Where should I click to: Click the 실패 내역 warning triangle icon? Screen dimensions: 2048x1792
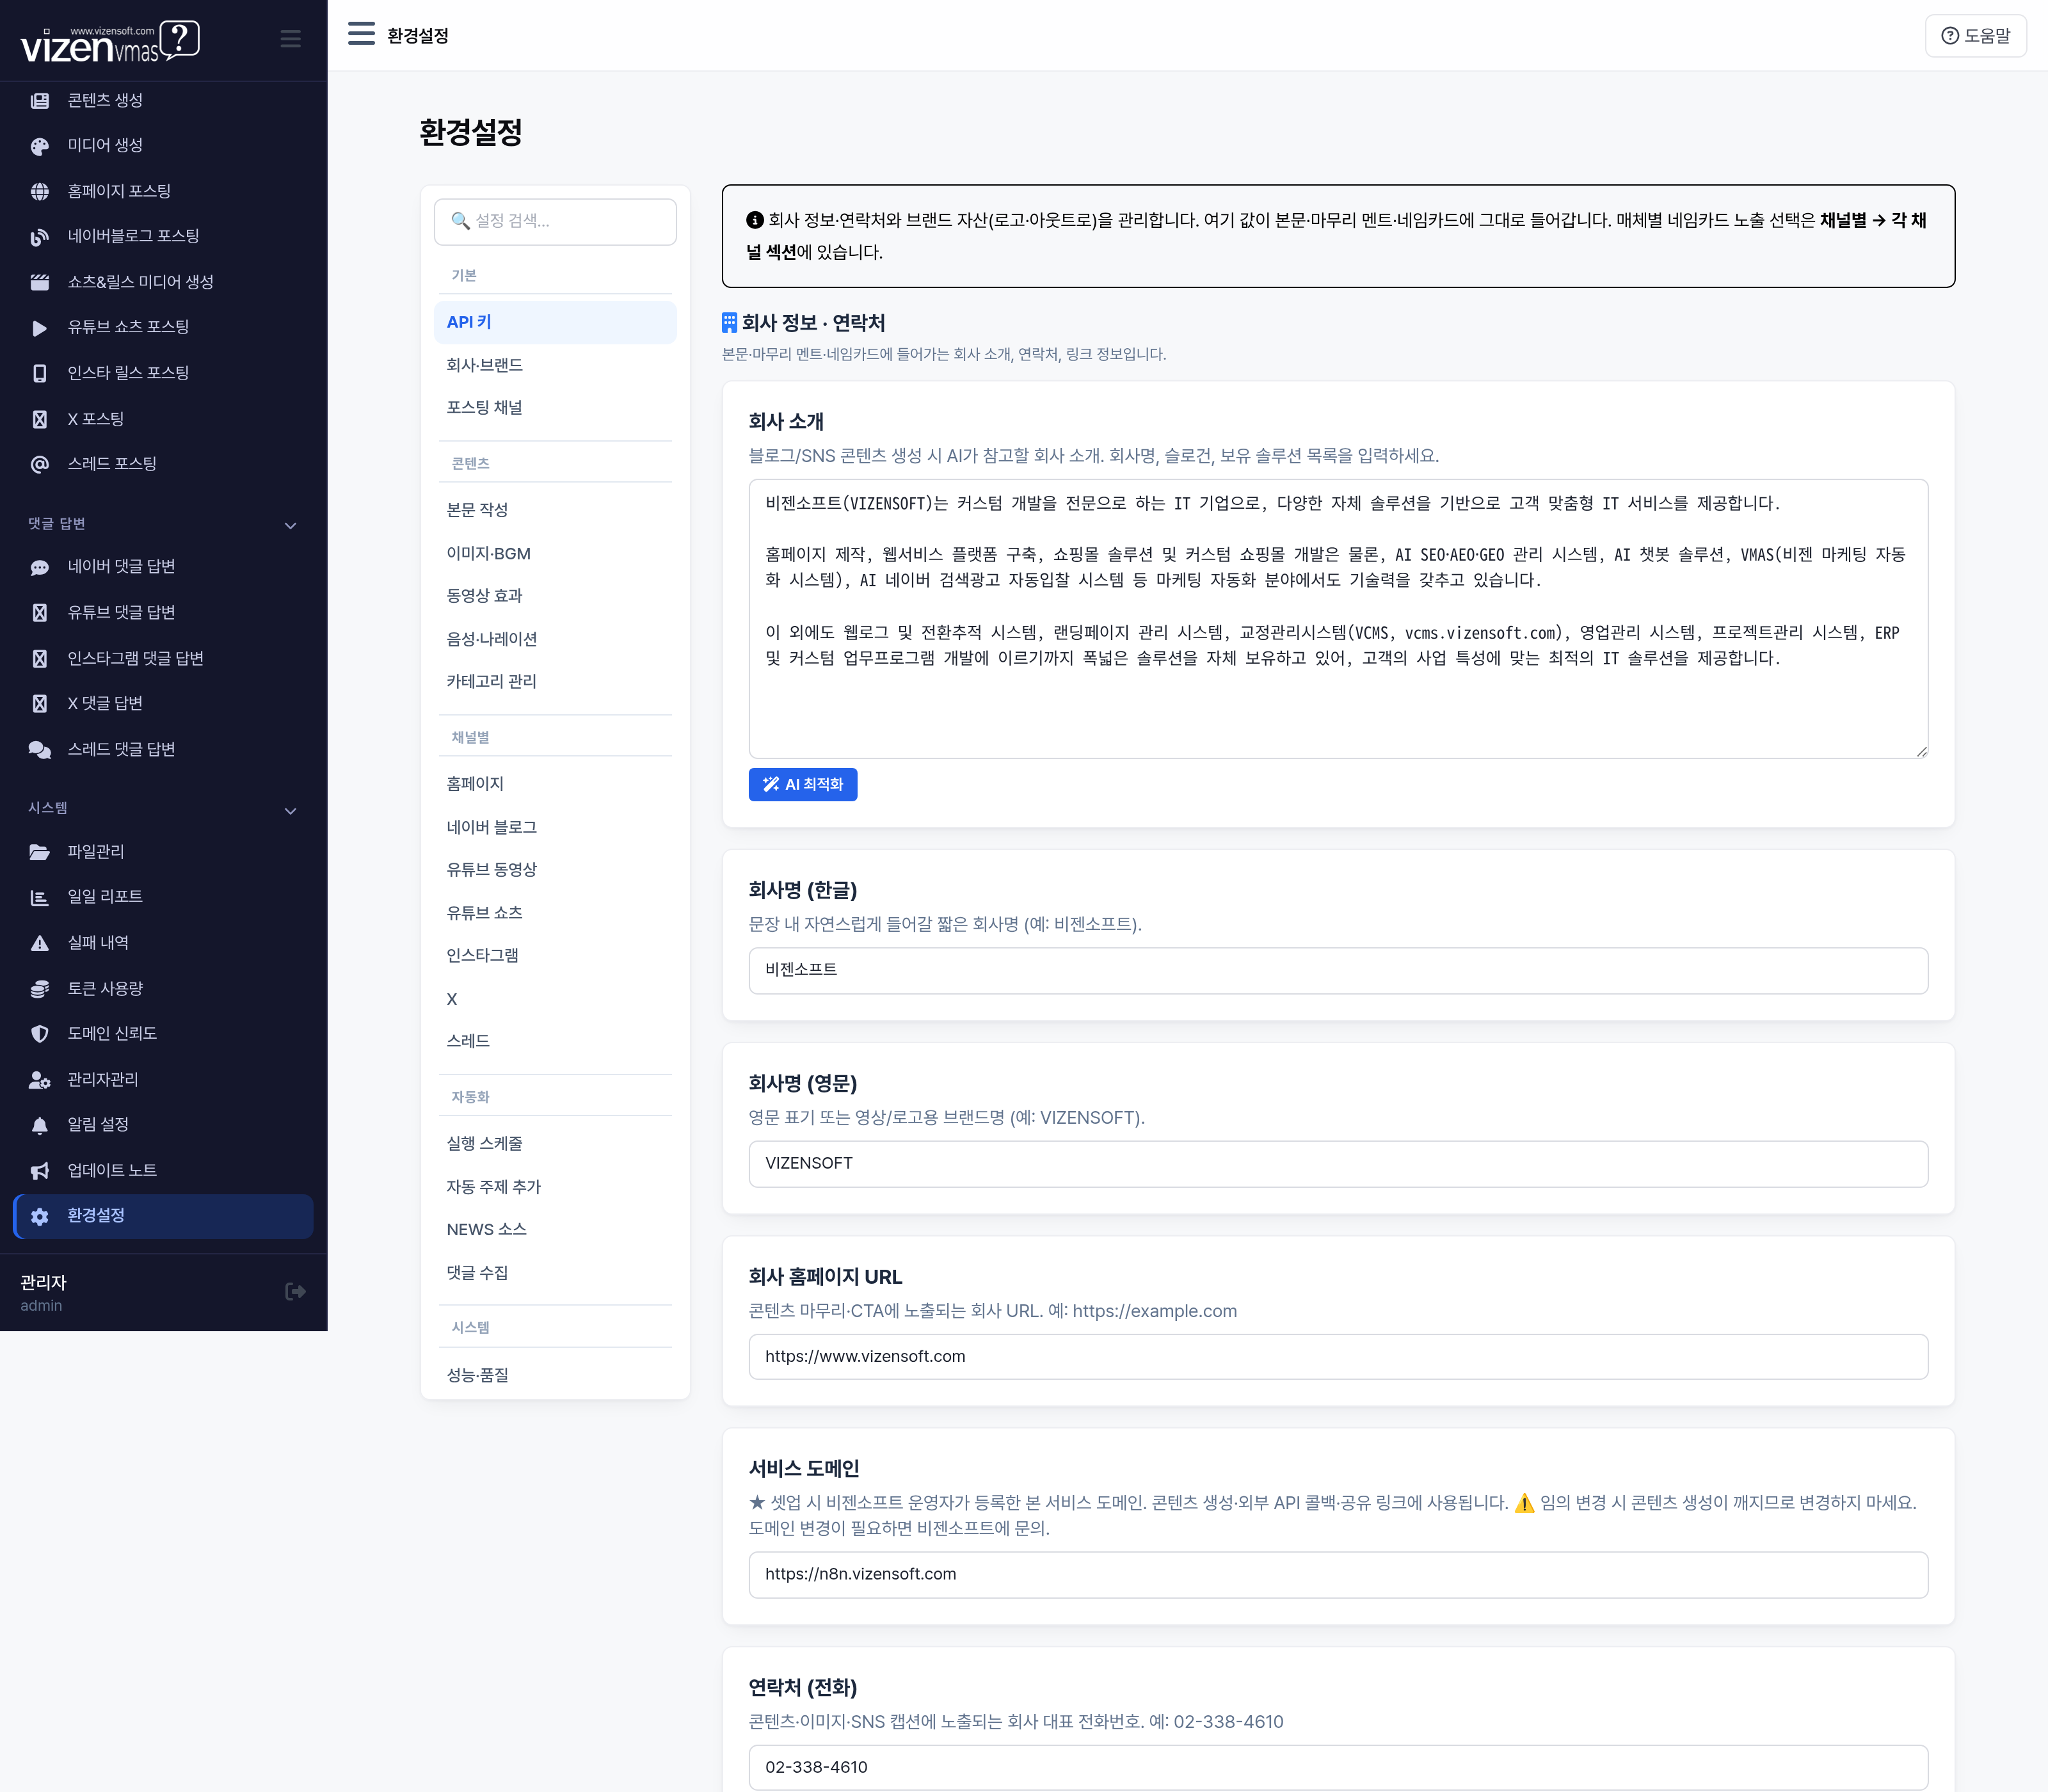coord(40,943)
